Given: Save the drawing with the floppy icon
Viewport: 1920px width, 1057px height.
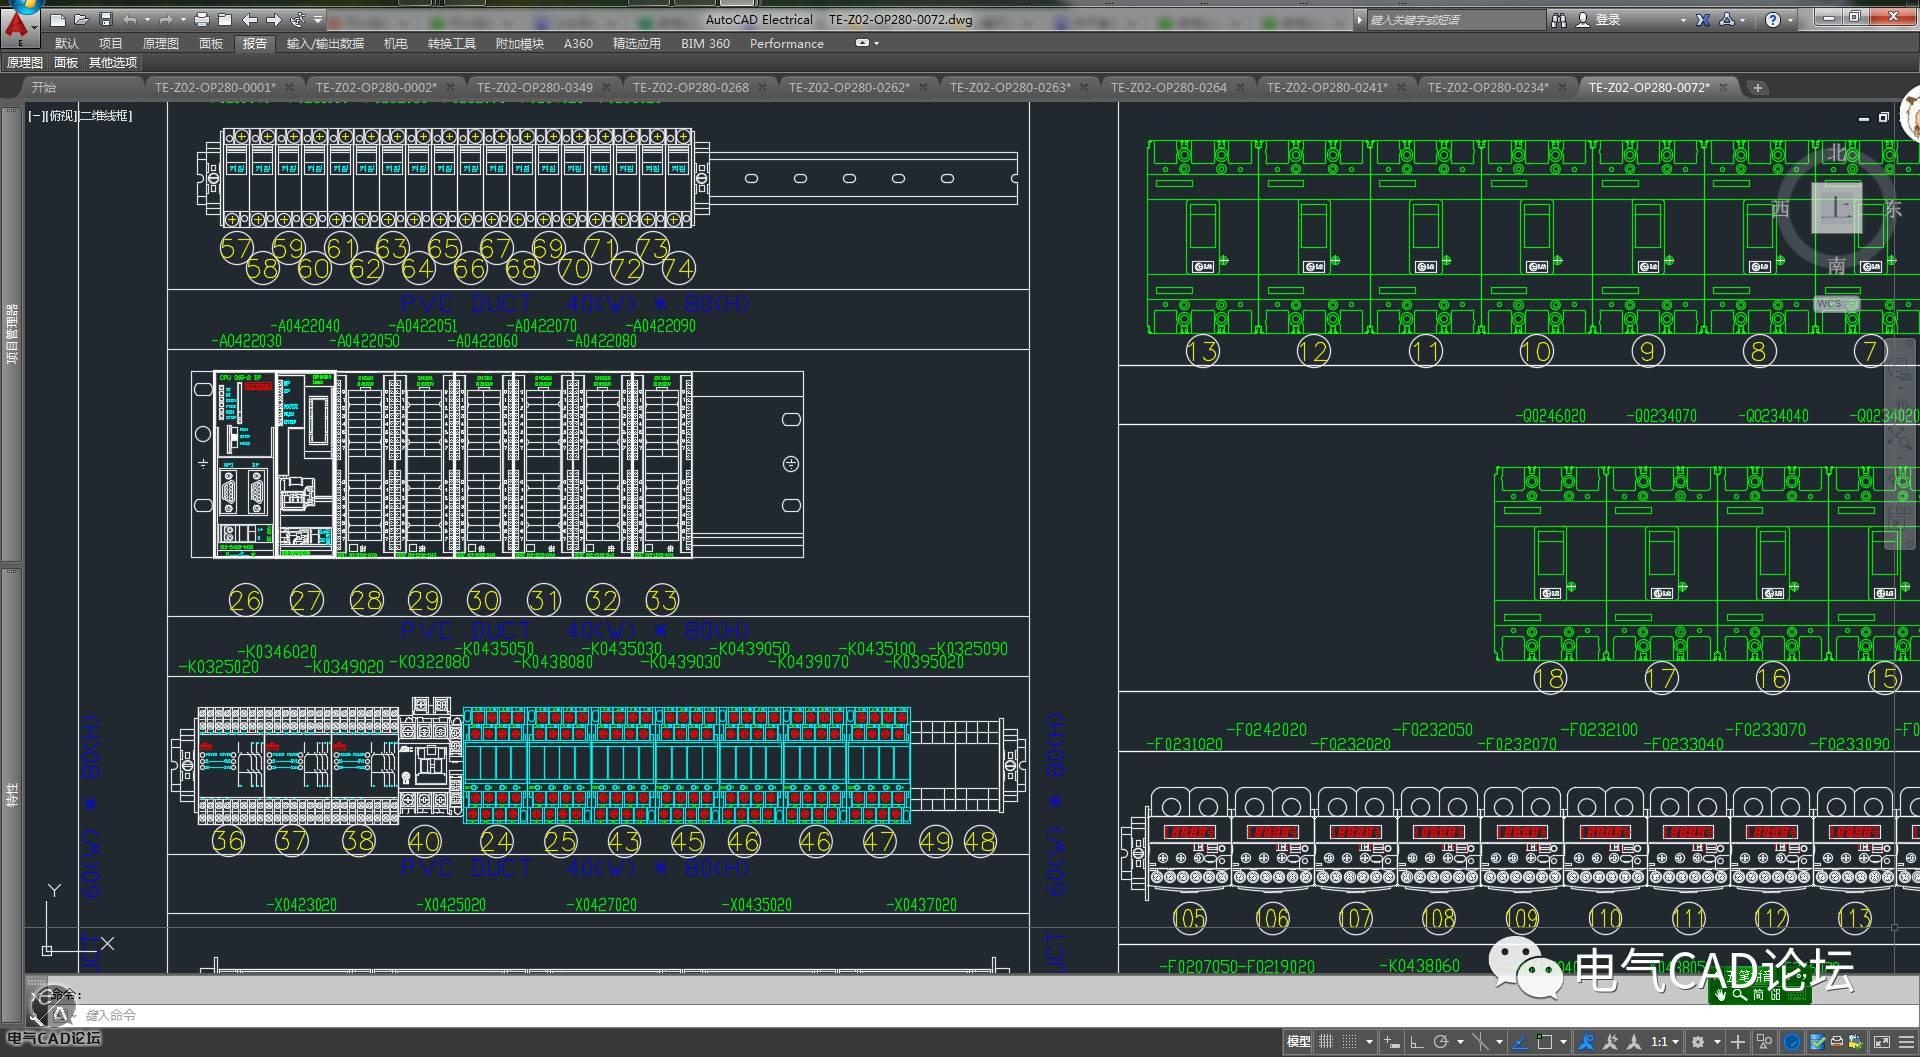Looking at the screenshot, I should point(105,19).
